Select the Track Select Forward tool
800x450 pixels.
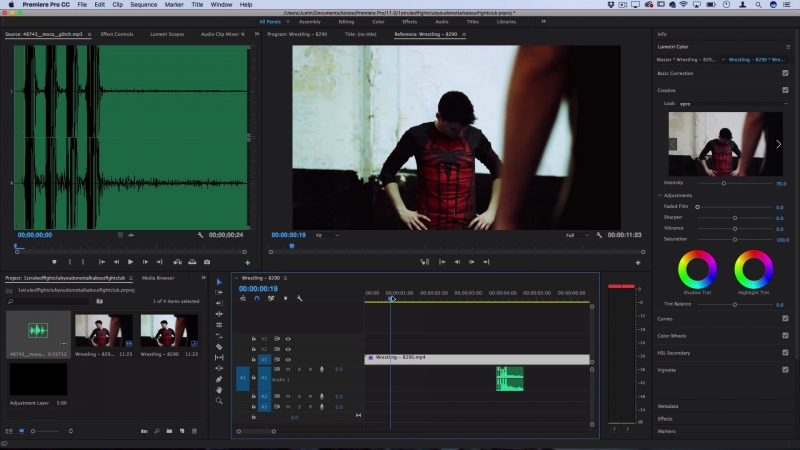pos(219,292)
